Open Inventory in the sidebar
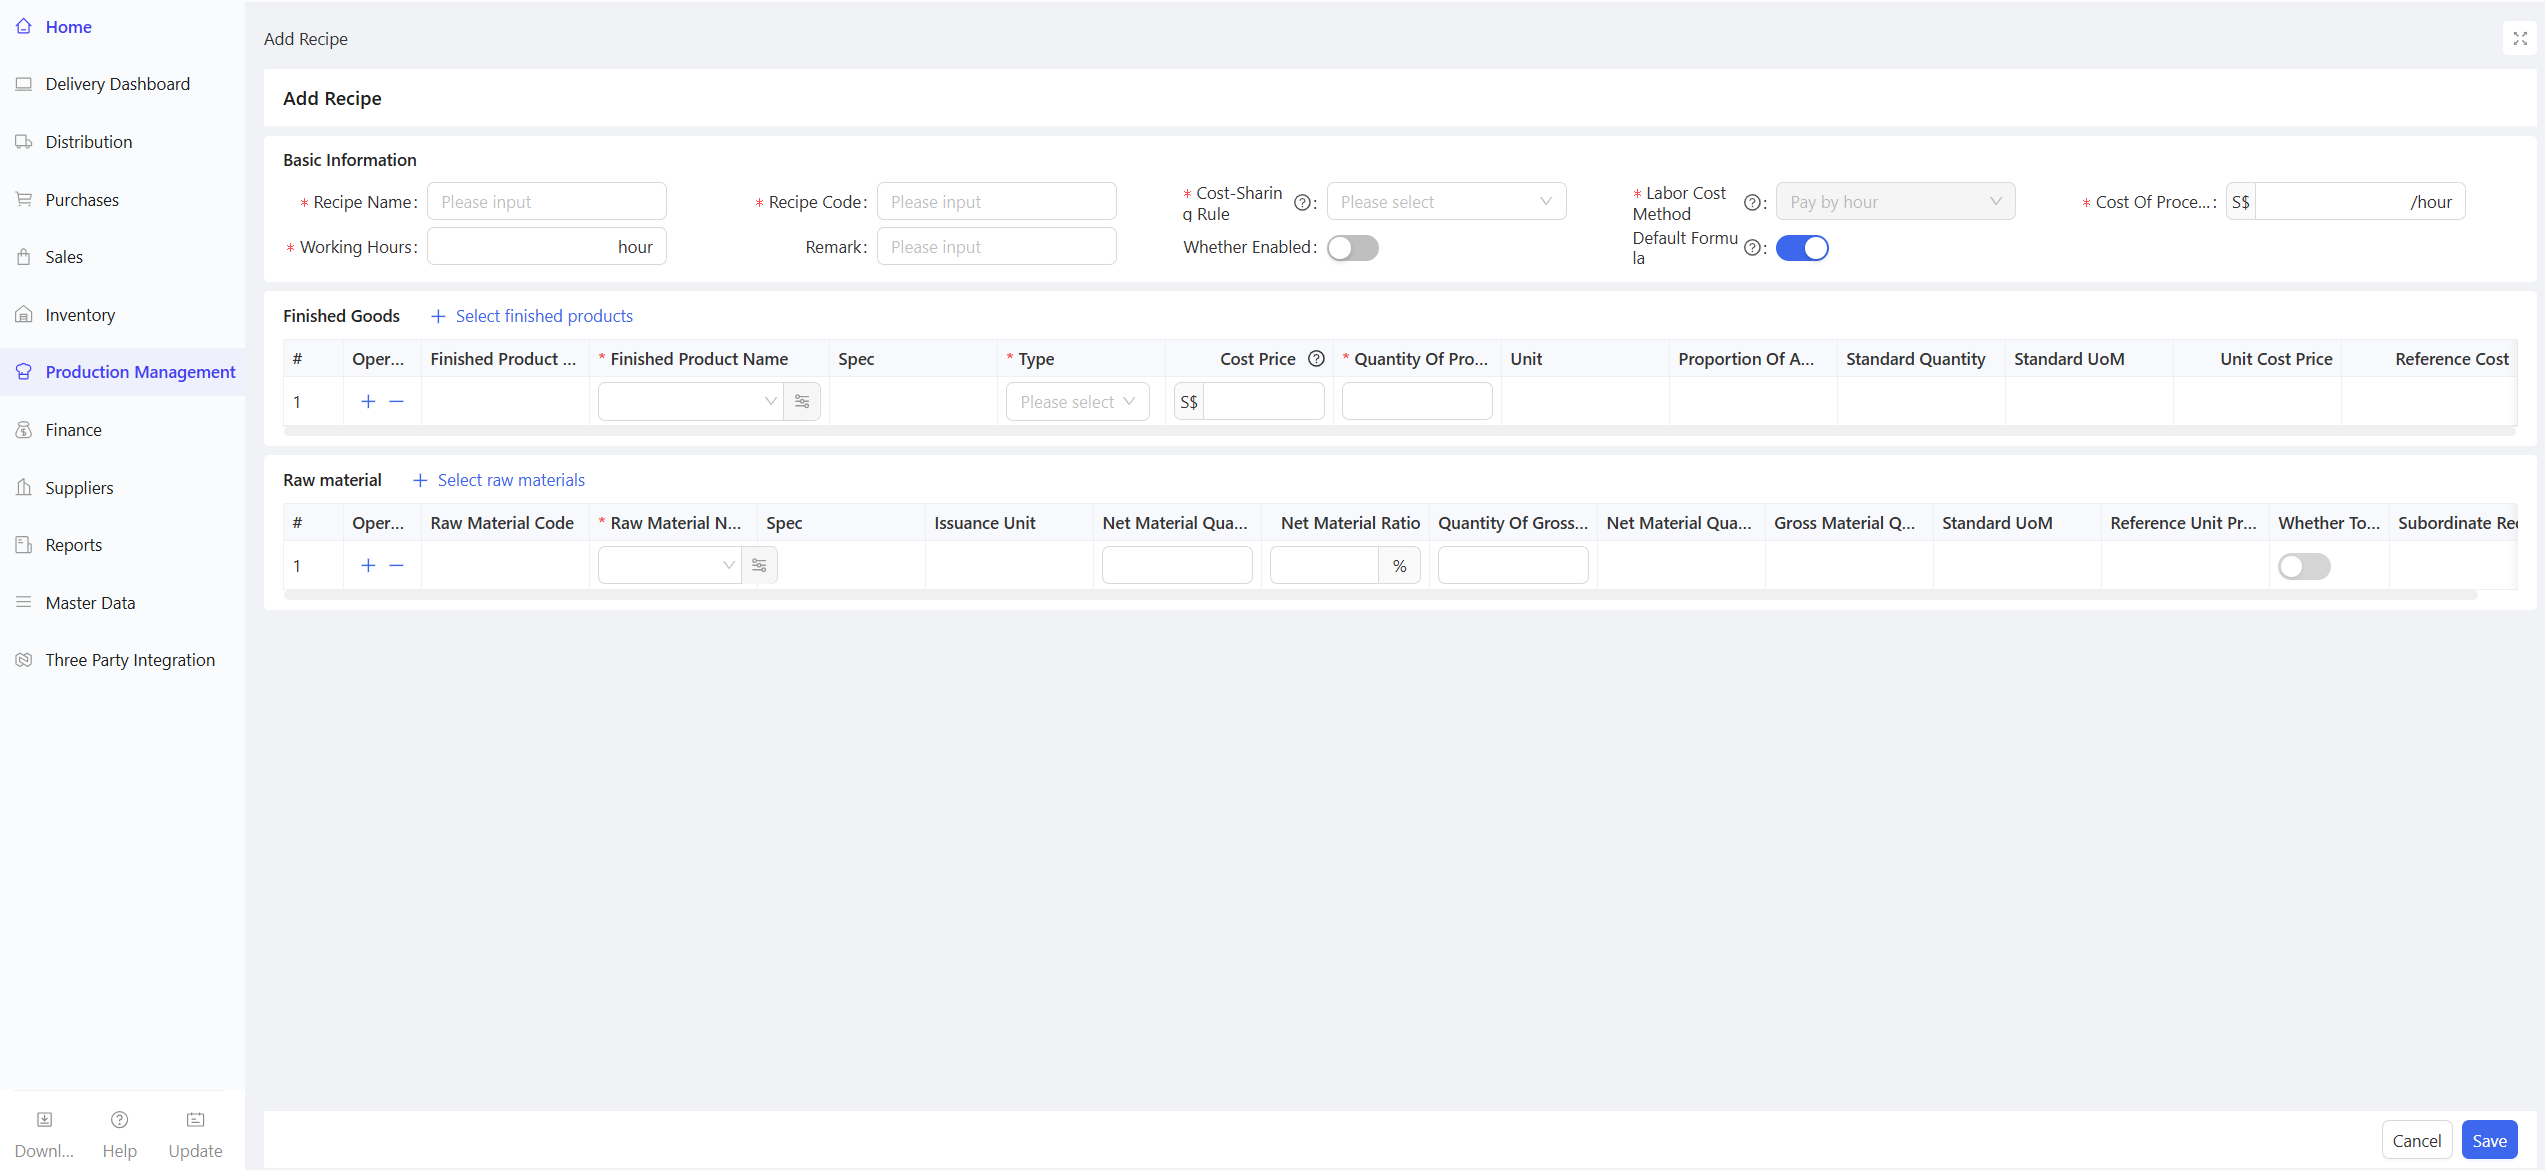Image resolution: width=2545 pixels, height=1170 pixels. pyautogui.click(x=80, y=315)
